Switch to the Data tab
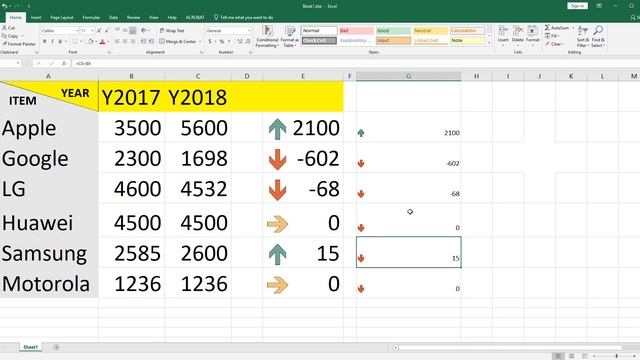The height and width of the screenshot is (360, 640). (x=113, y=18)
